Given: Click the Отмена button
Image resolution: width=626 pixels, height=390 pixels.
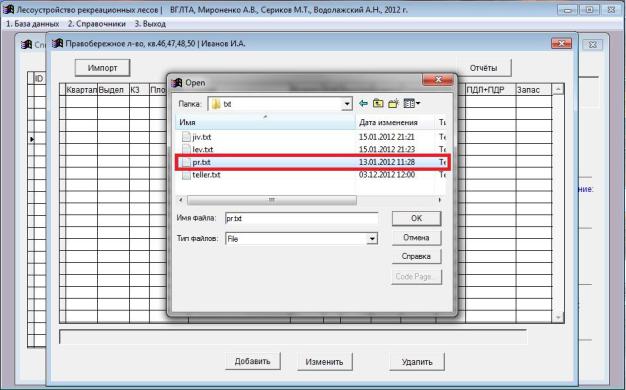Looking at the screenshot, I should (416, 238).
